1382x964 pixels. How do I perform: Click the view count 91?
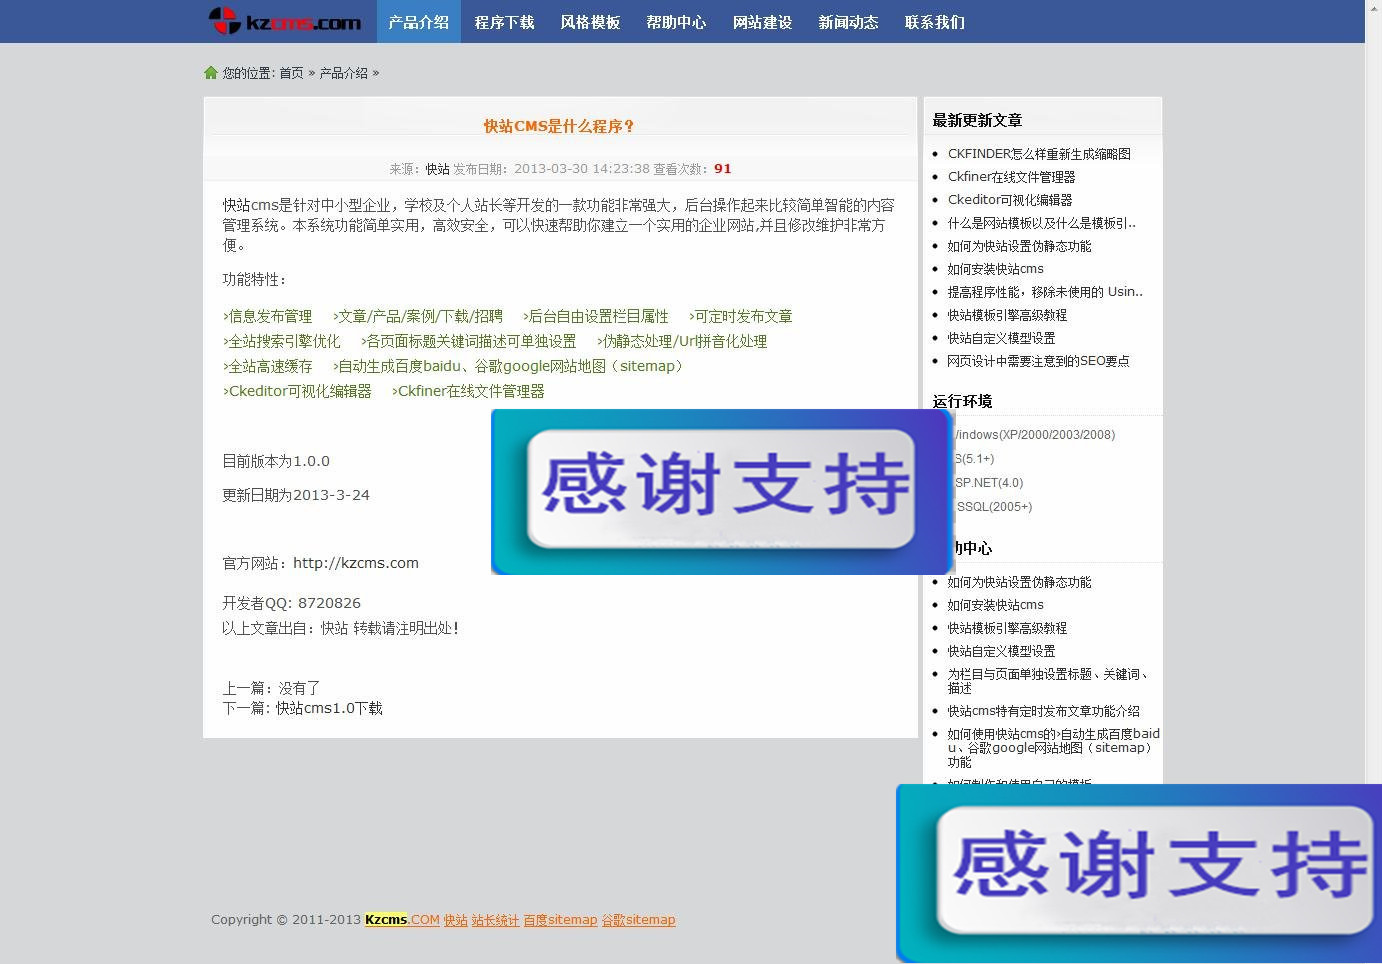pos(722,169)
